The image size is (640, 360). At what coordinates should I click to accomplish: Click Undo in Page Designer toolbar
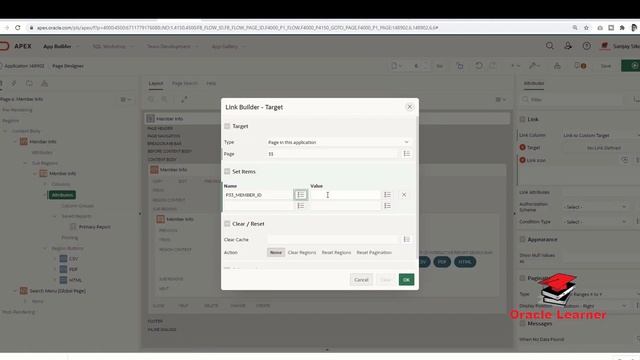click(479, 66)
